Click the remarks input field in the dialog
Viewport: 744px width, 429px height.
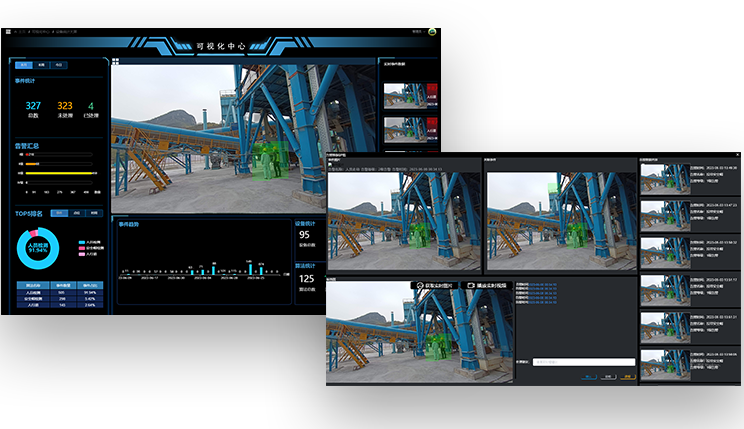pos(584,362)
